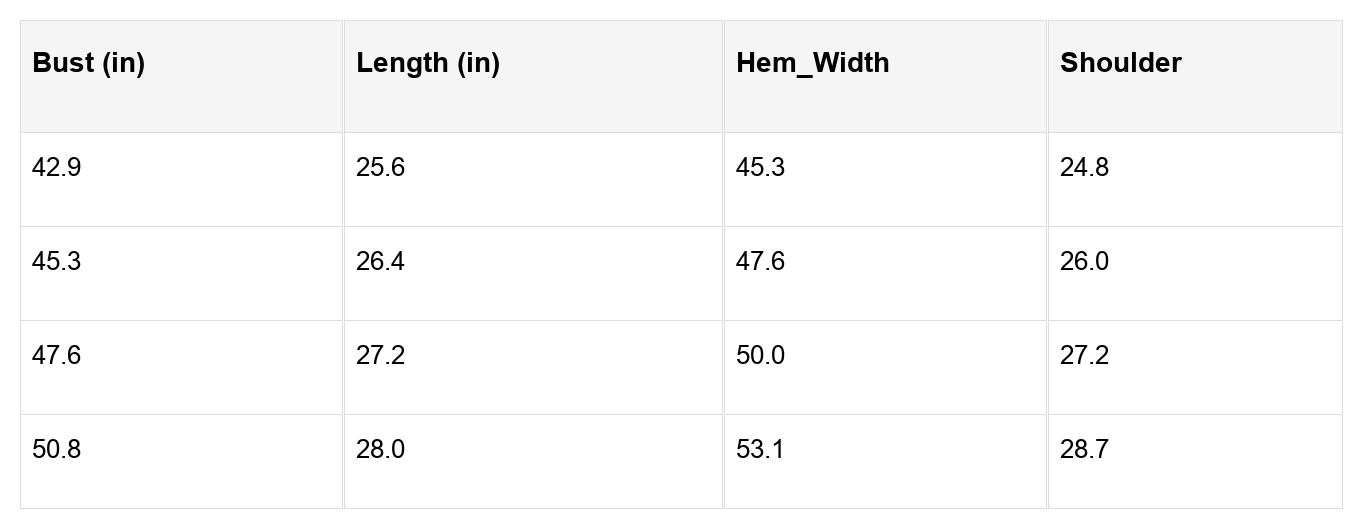
Task: Click the shoulder value 24.8 cell
Action: 1084,168
